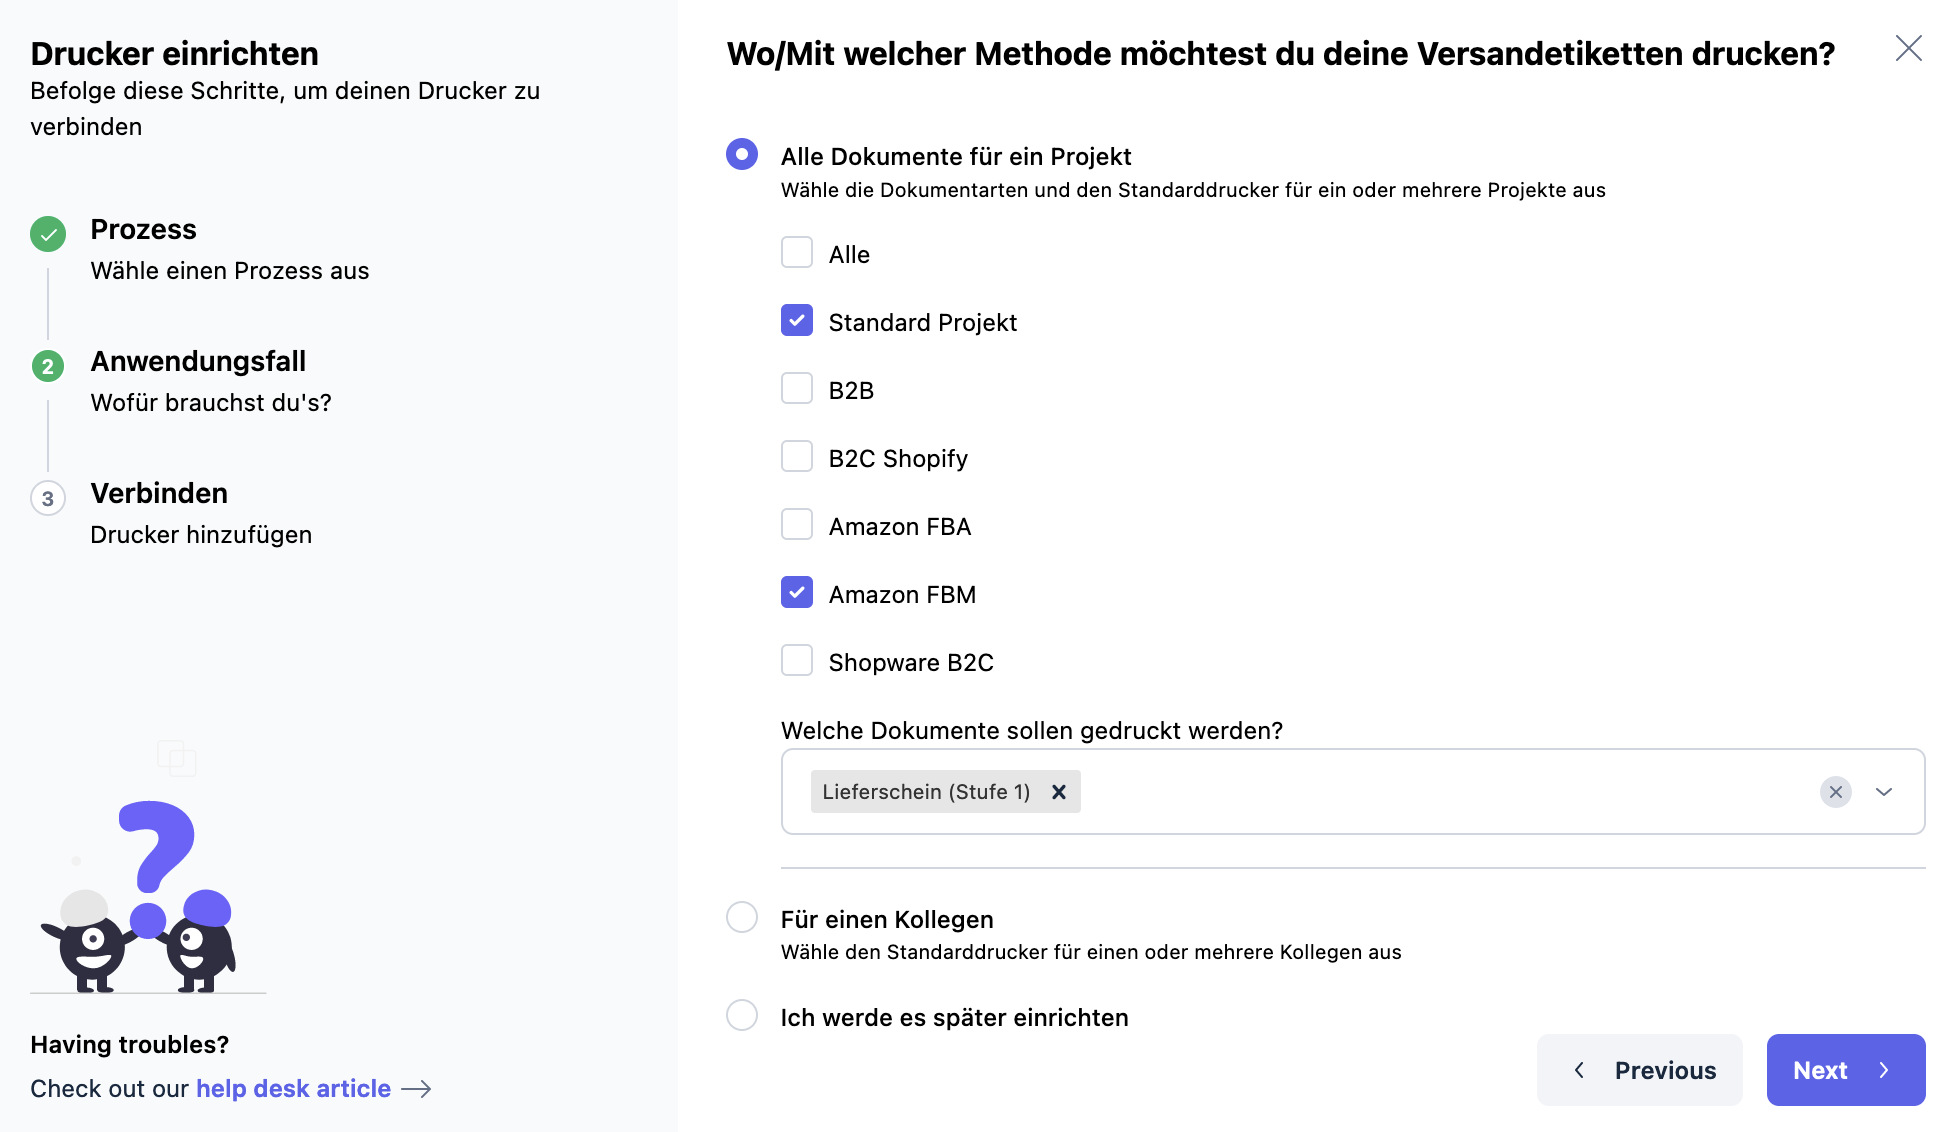Select the Für einen Kollegen radio option
The image size is (1960, 1132).
coord(742,917)
